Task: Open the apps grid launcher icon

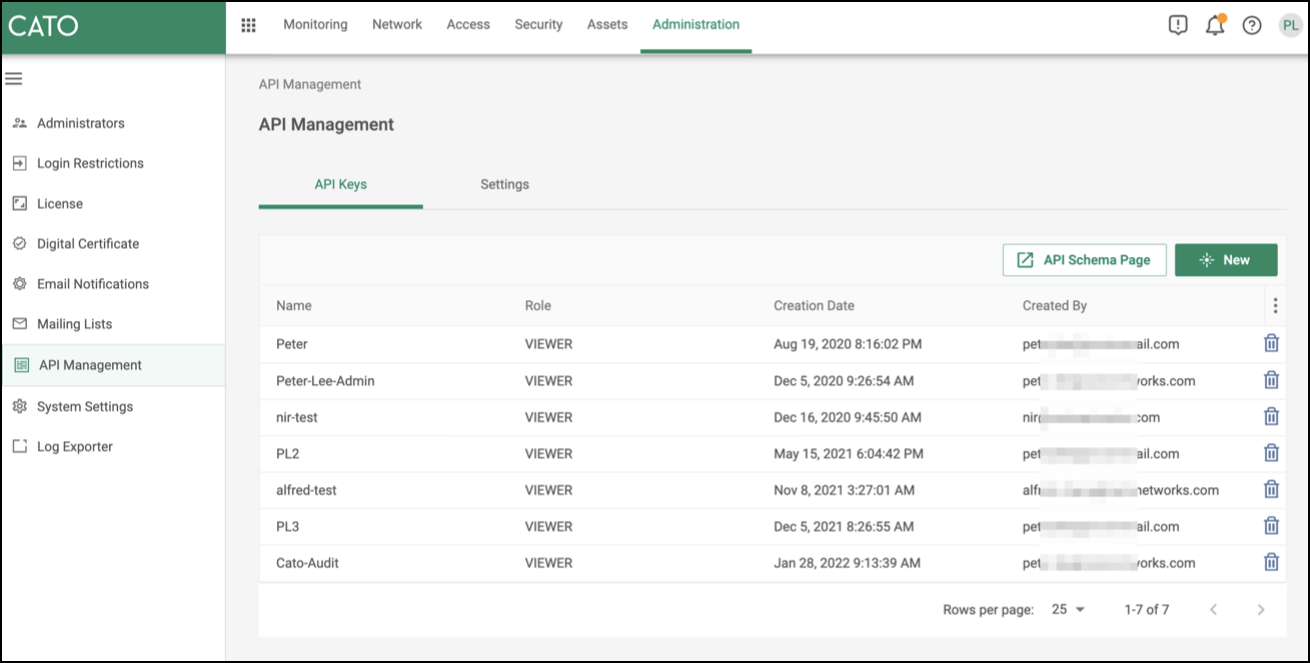Action: coord(249,25)
